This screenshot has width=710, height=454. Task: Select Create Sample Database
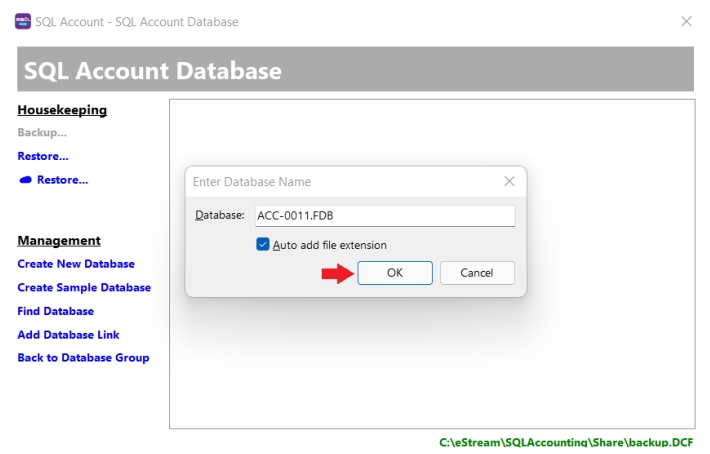[84, 288]
